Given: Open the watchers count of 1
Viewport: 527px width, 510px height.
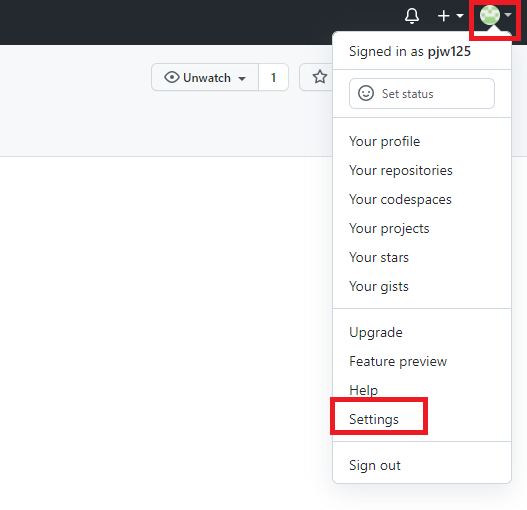Looking at the screenshot, I should (x=273, y=77).
